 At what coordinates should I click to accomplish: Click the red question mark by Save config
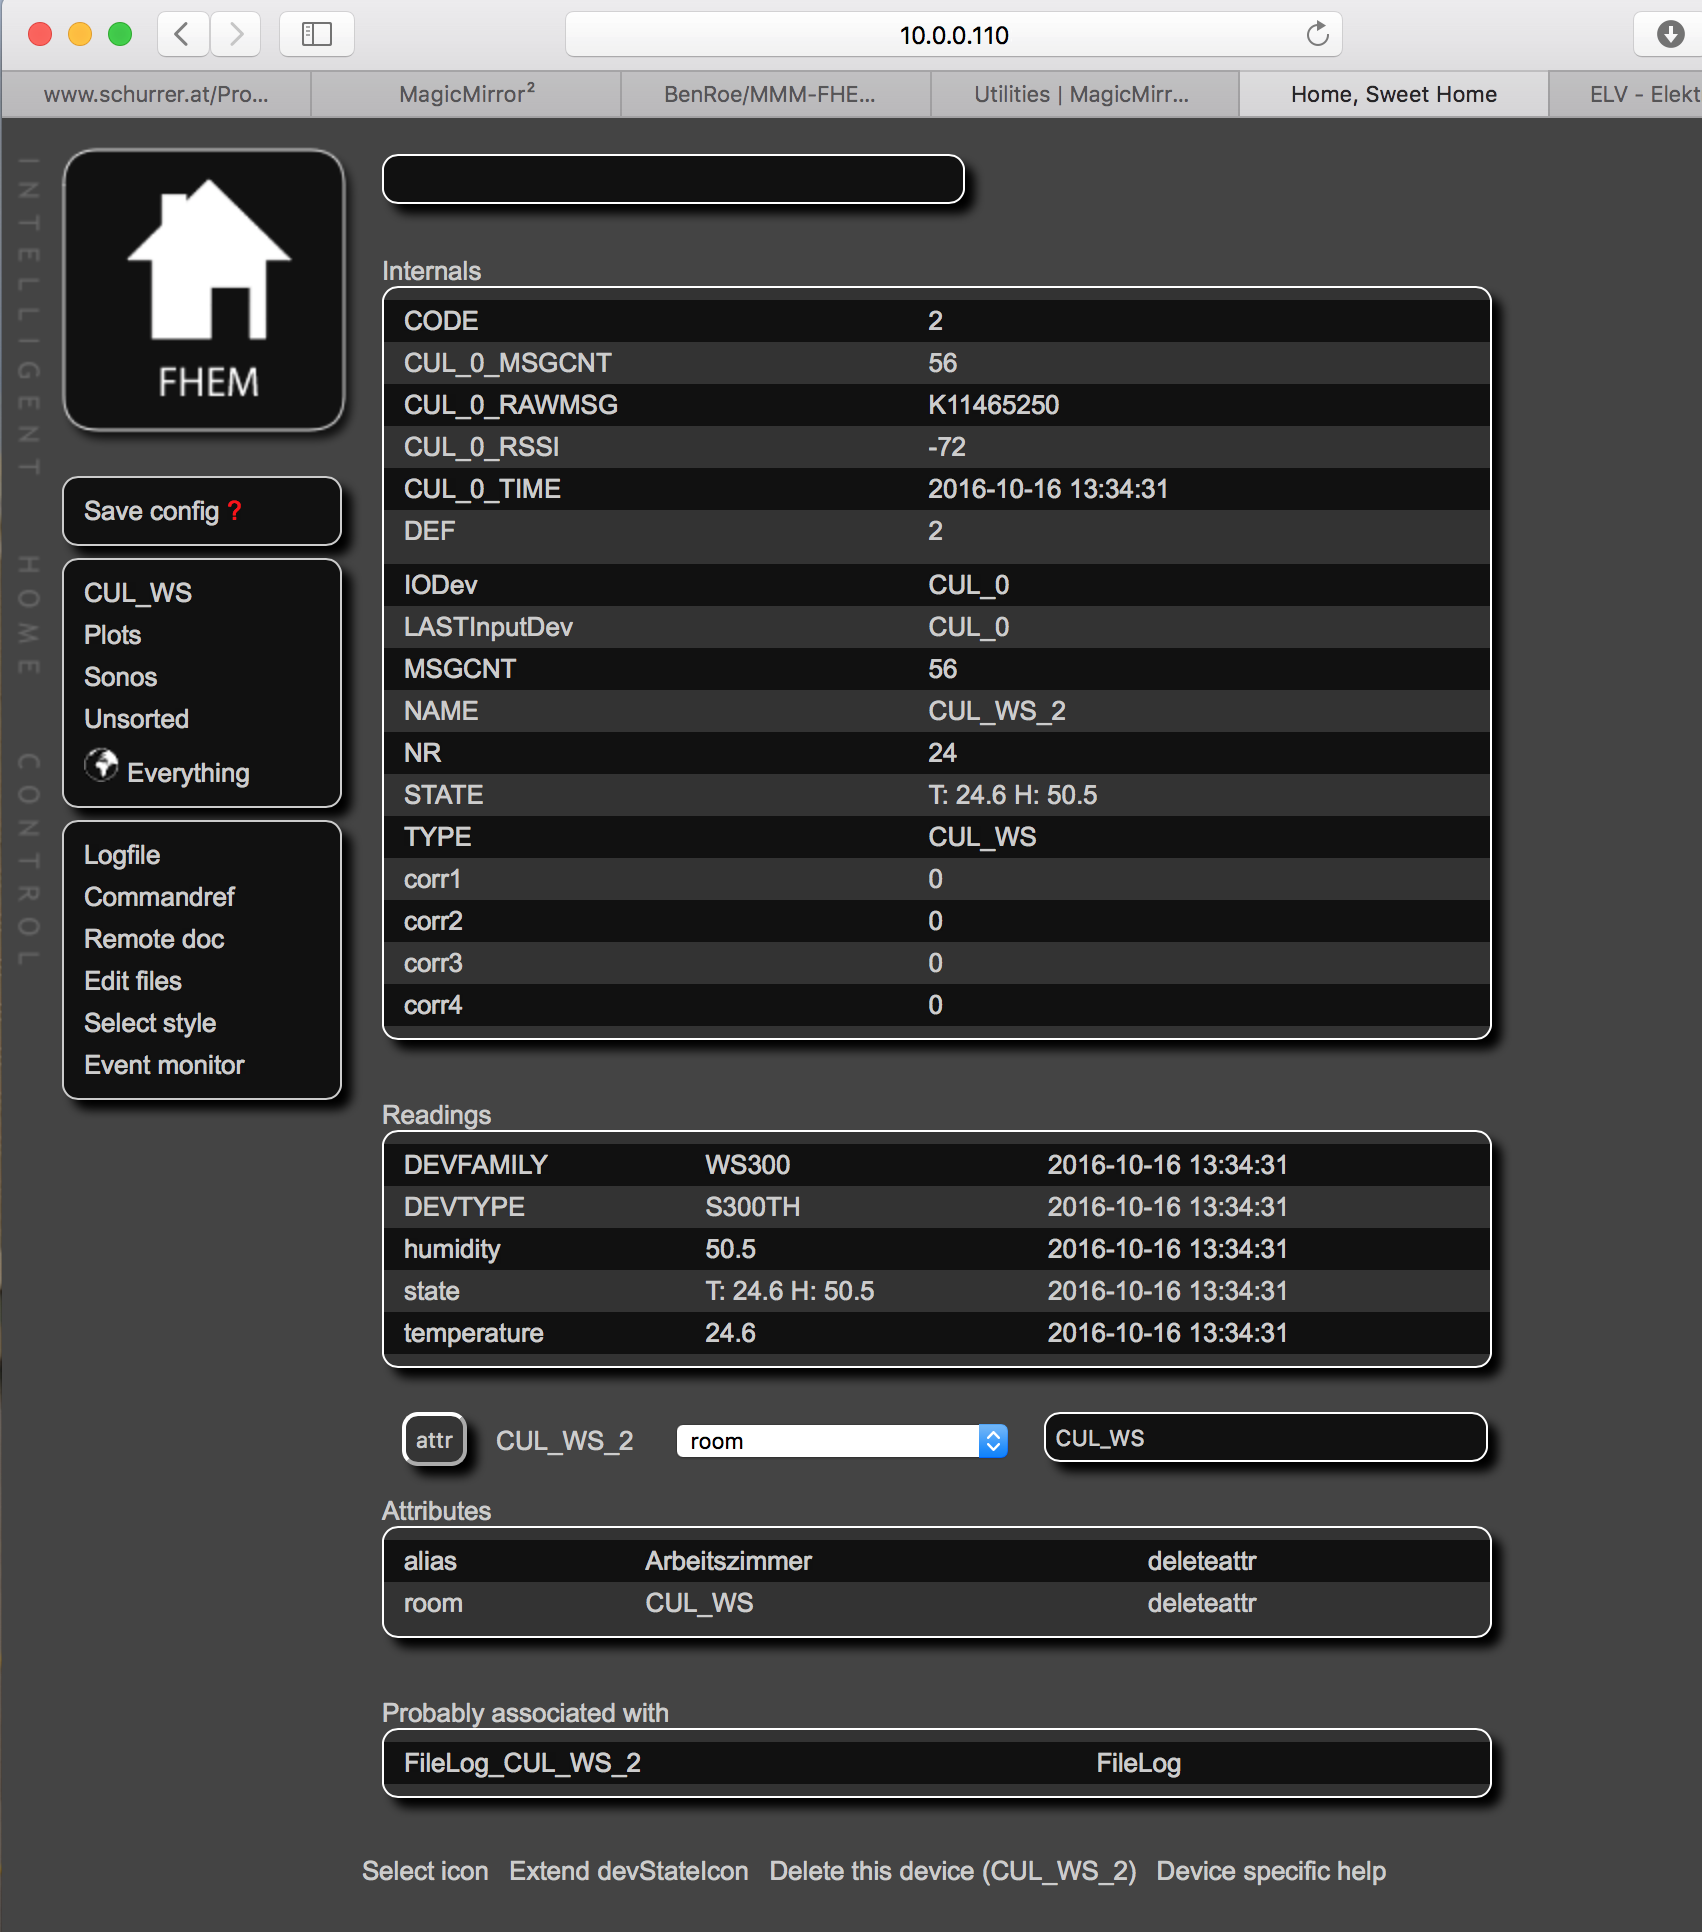point(235,511)
